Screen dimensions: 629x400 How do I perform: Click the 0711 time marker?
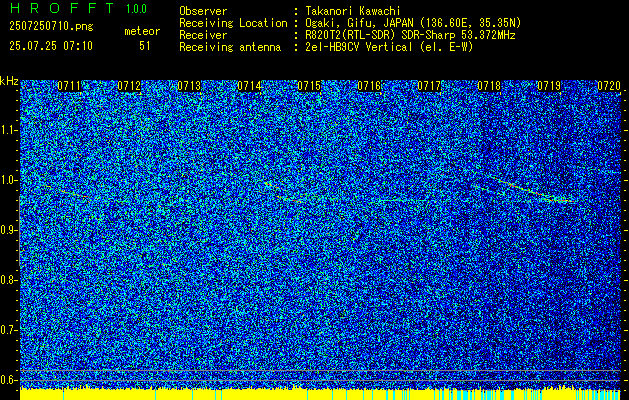click(69, 86)
